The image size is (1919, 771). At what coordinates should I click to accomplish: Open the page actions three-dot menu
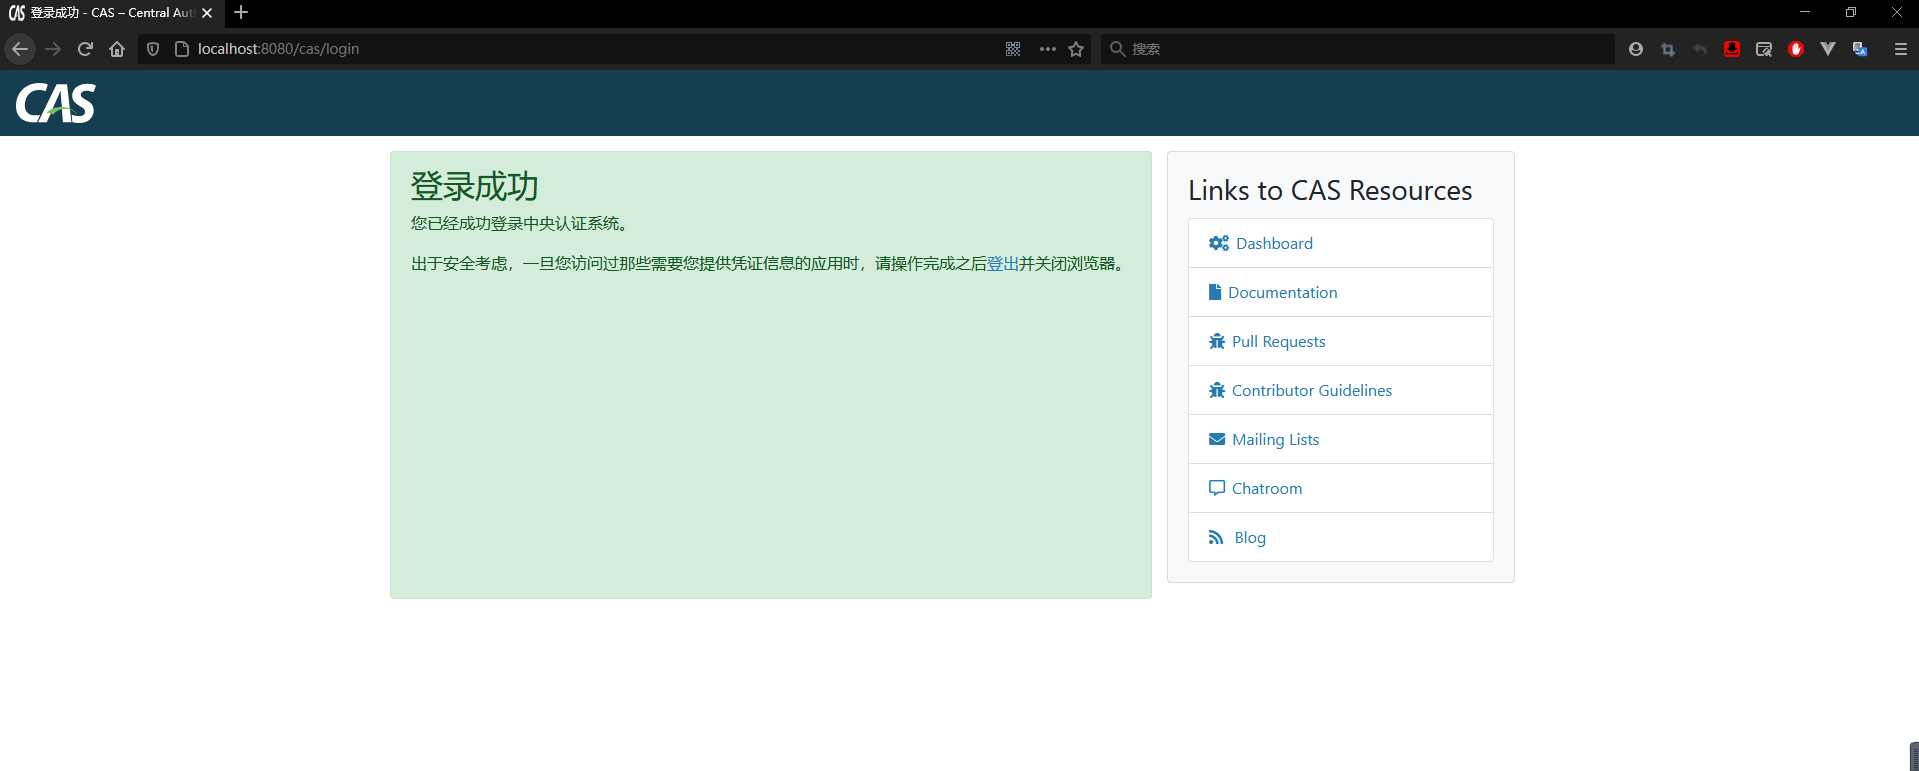coord(1047,49)
